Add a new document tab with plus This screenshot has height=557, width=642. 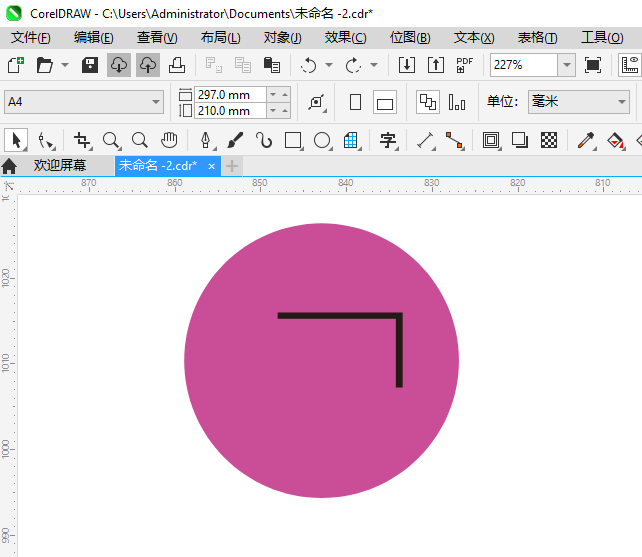coord(232,166)
